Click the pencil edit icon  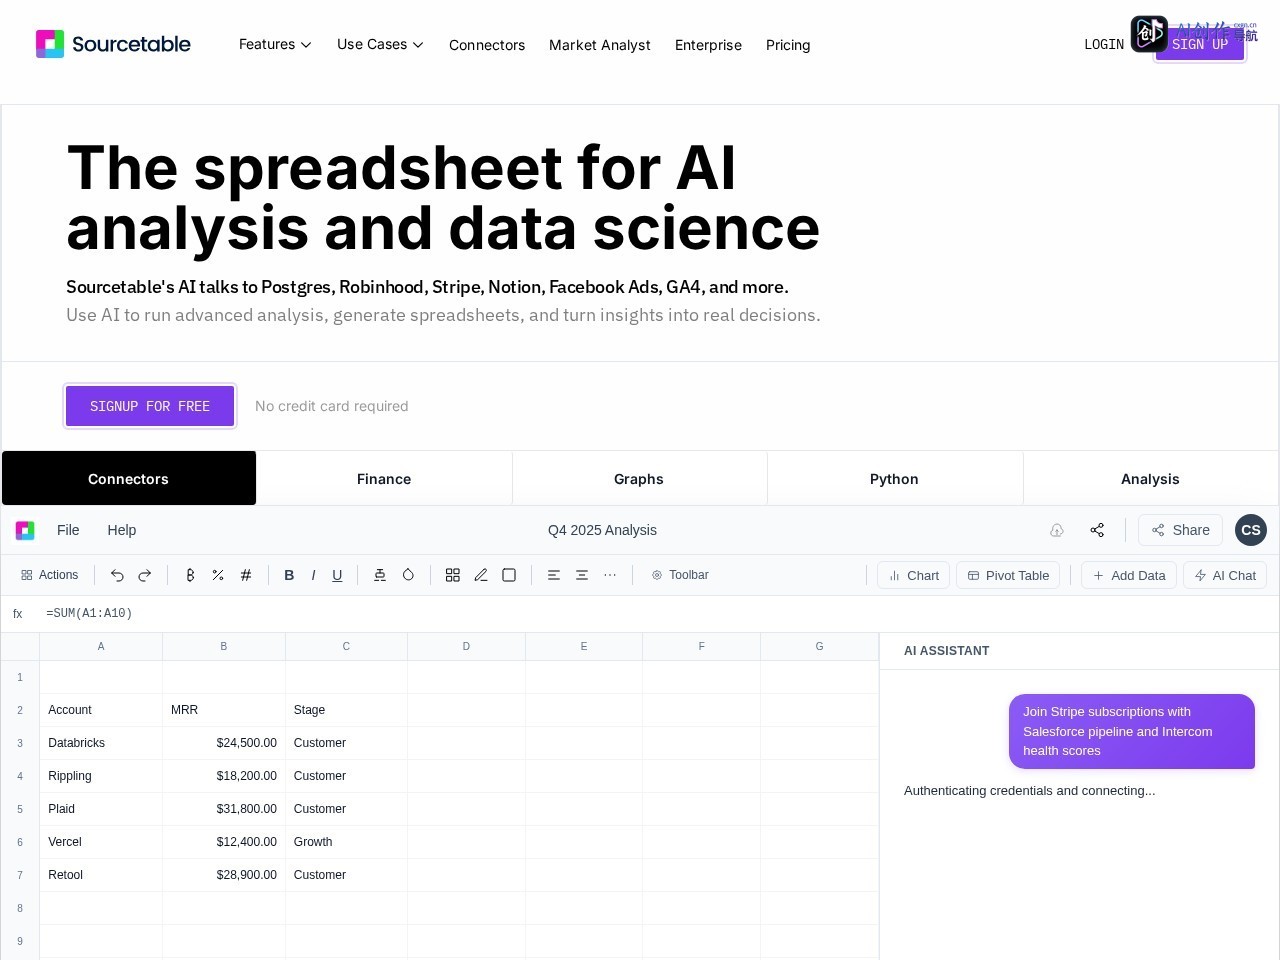pos(481,575)
